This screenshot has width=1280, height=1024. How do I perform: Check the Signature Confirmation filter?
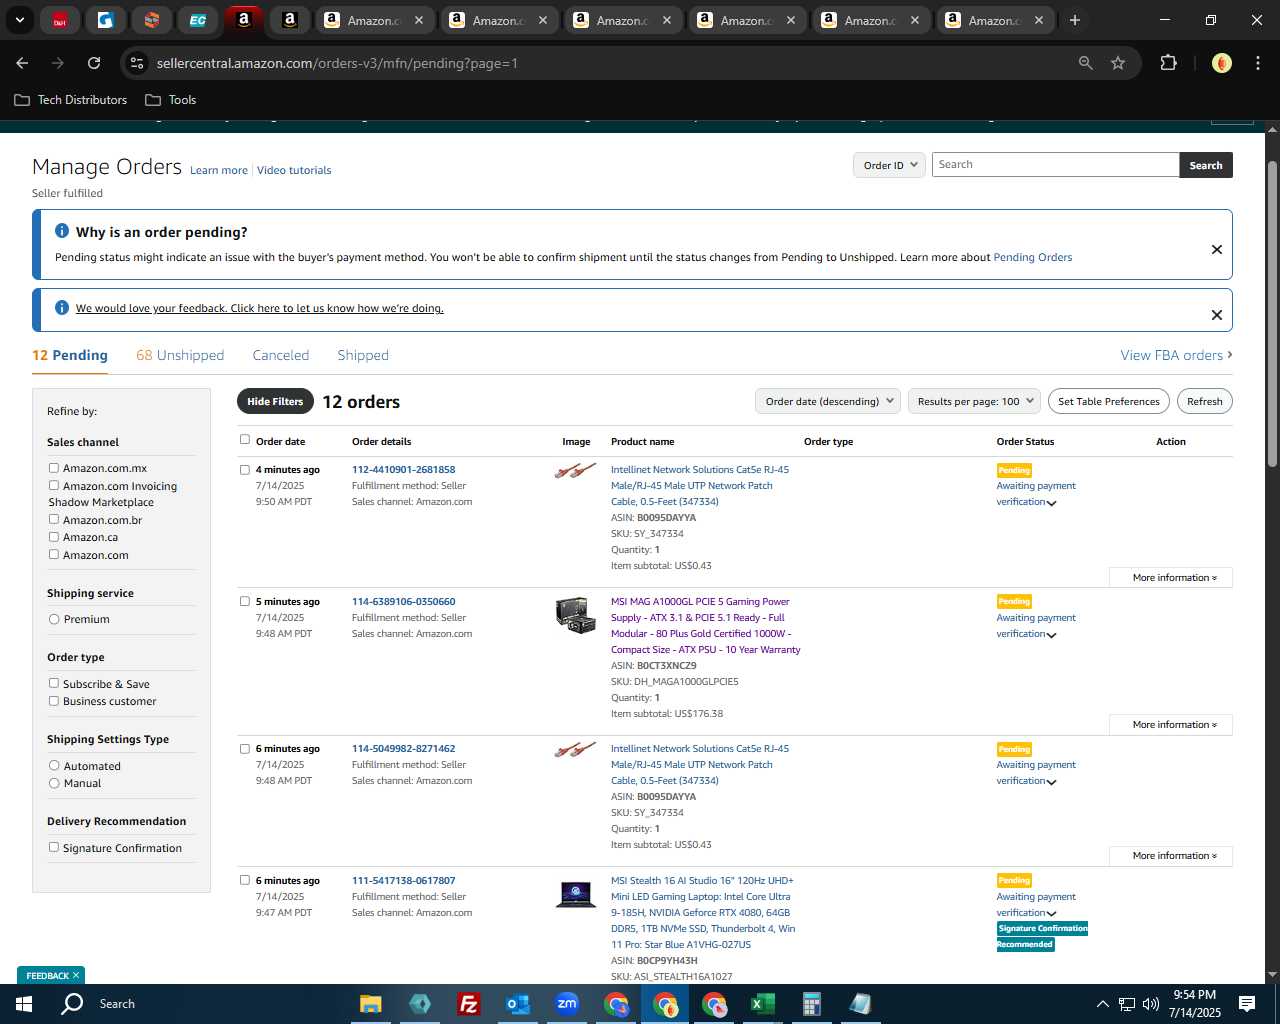[54, 847]
